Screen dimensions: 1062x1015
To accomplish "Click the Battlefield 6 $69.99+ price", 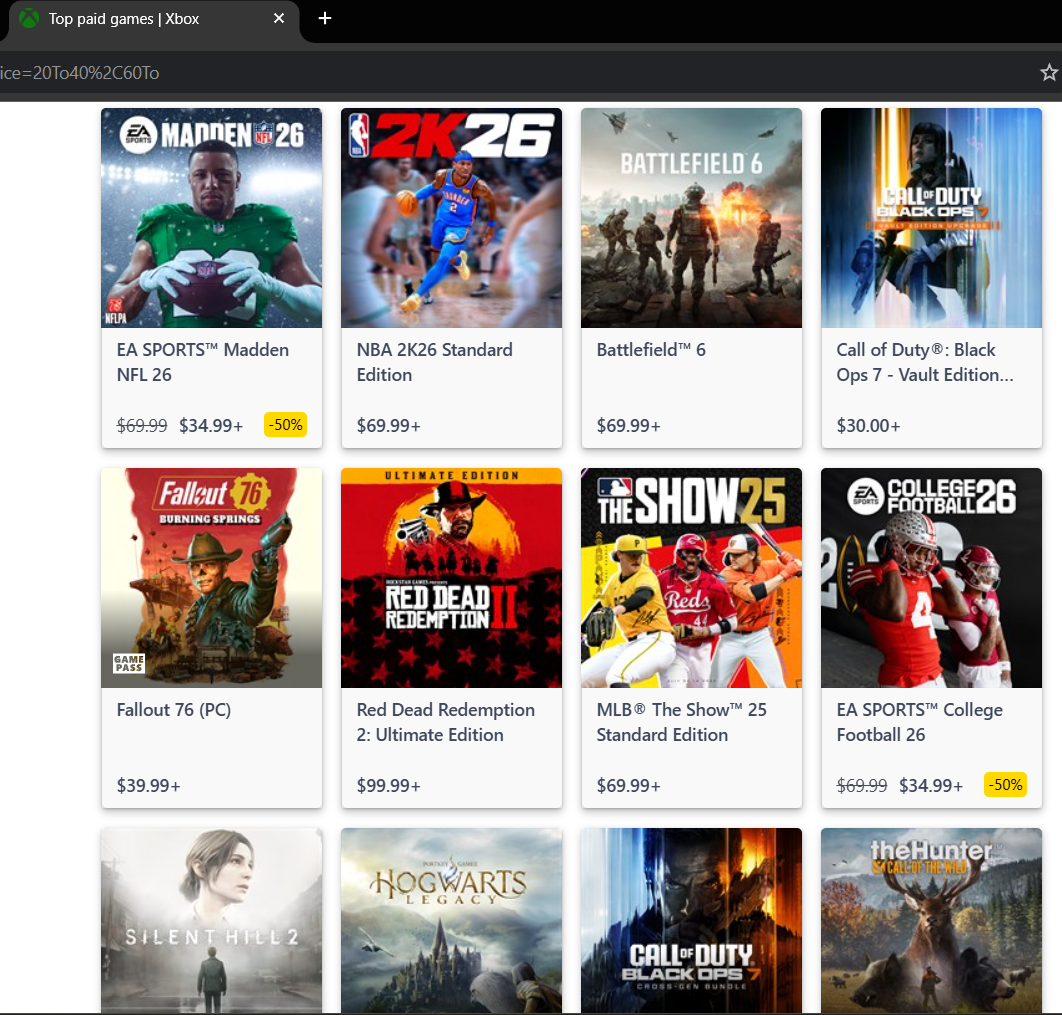I will point(628,426).
